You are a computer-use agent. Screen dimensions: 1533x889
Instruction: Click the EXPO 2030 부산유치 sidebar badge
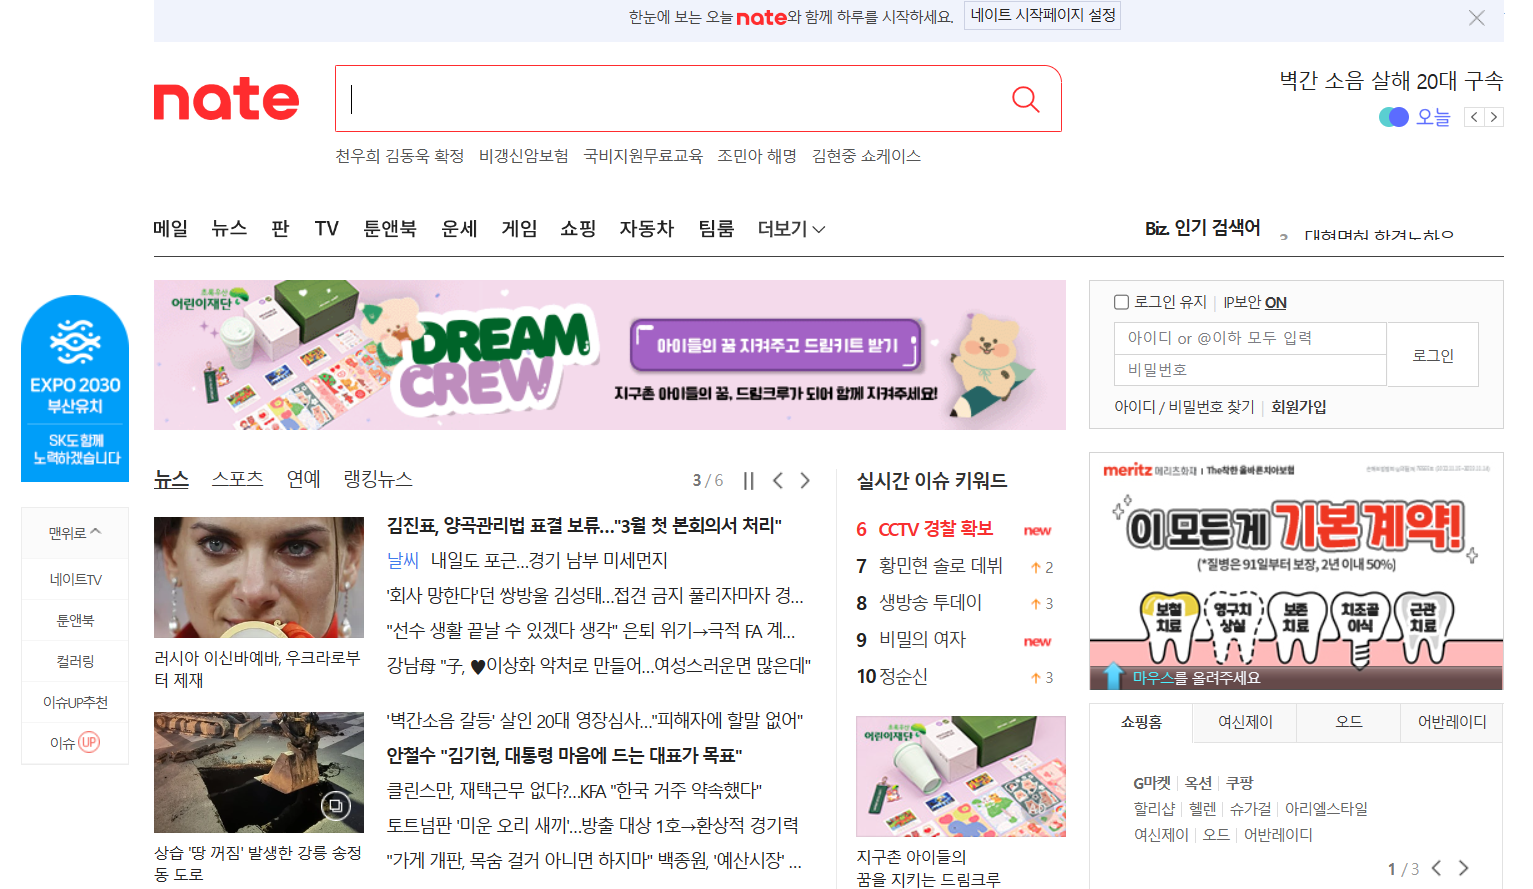coord(74,385)
